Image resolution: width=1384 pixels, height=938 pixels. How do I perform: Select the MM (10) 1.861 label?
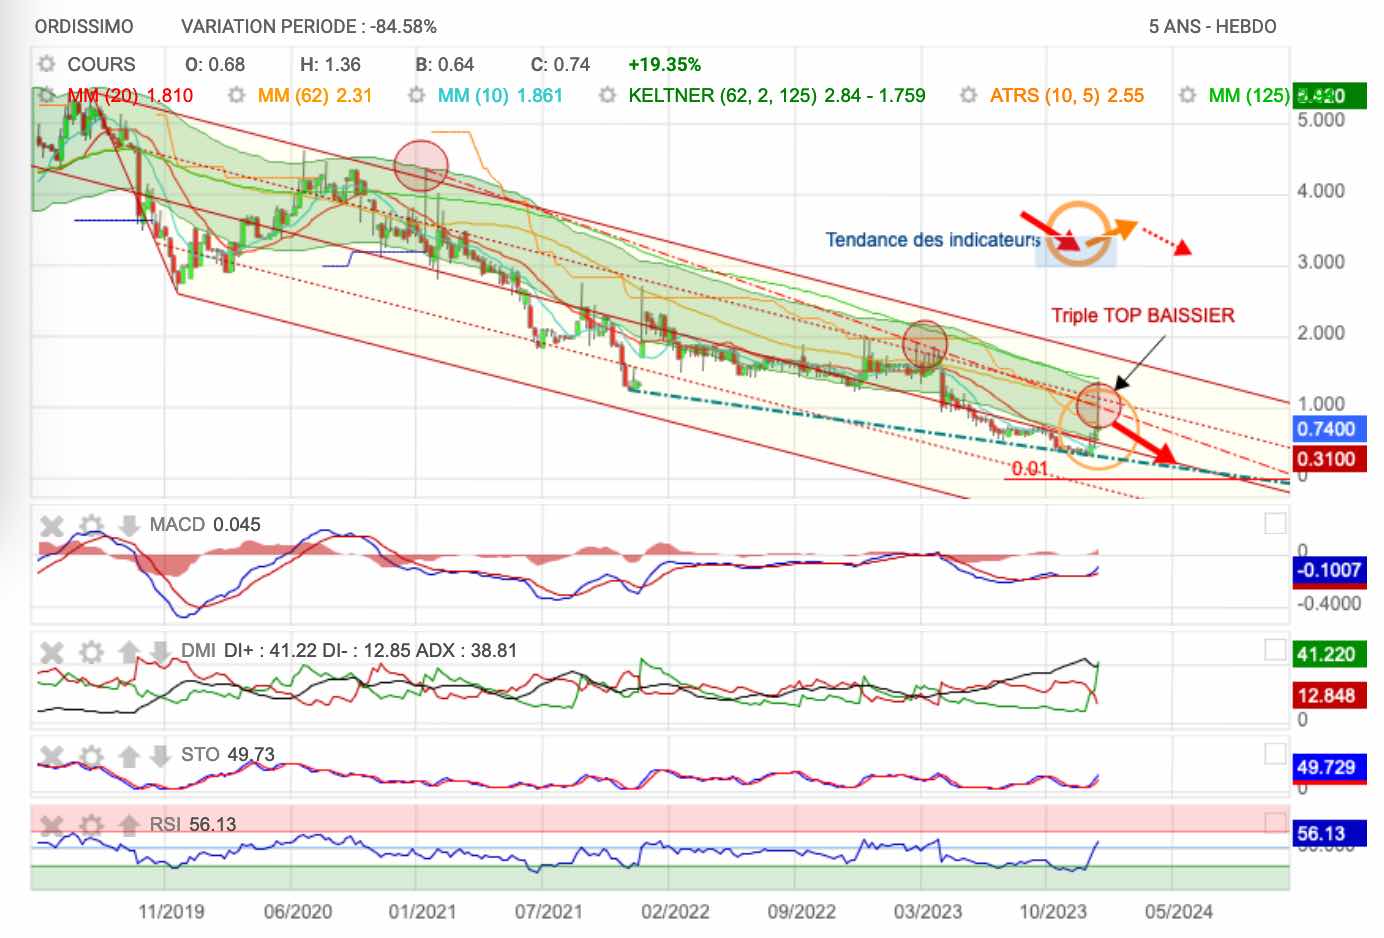pyautogui.click(x=500, y=95)
